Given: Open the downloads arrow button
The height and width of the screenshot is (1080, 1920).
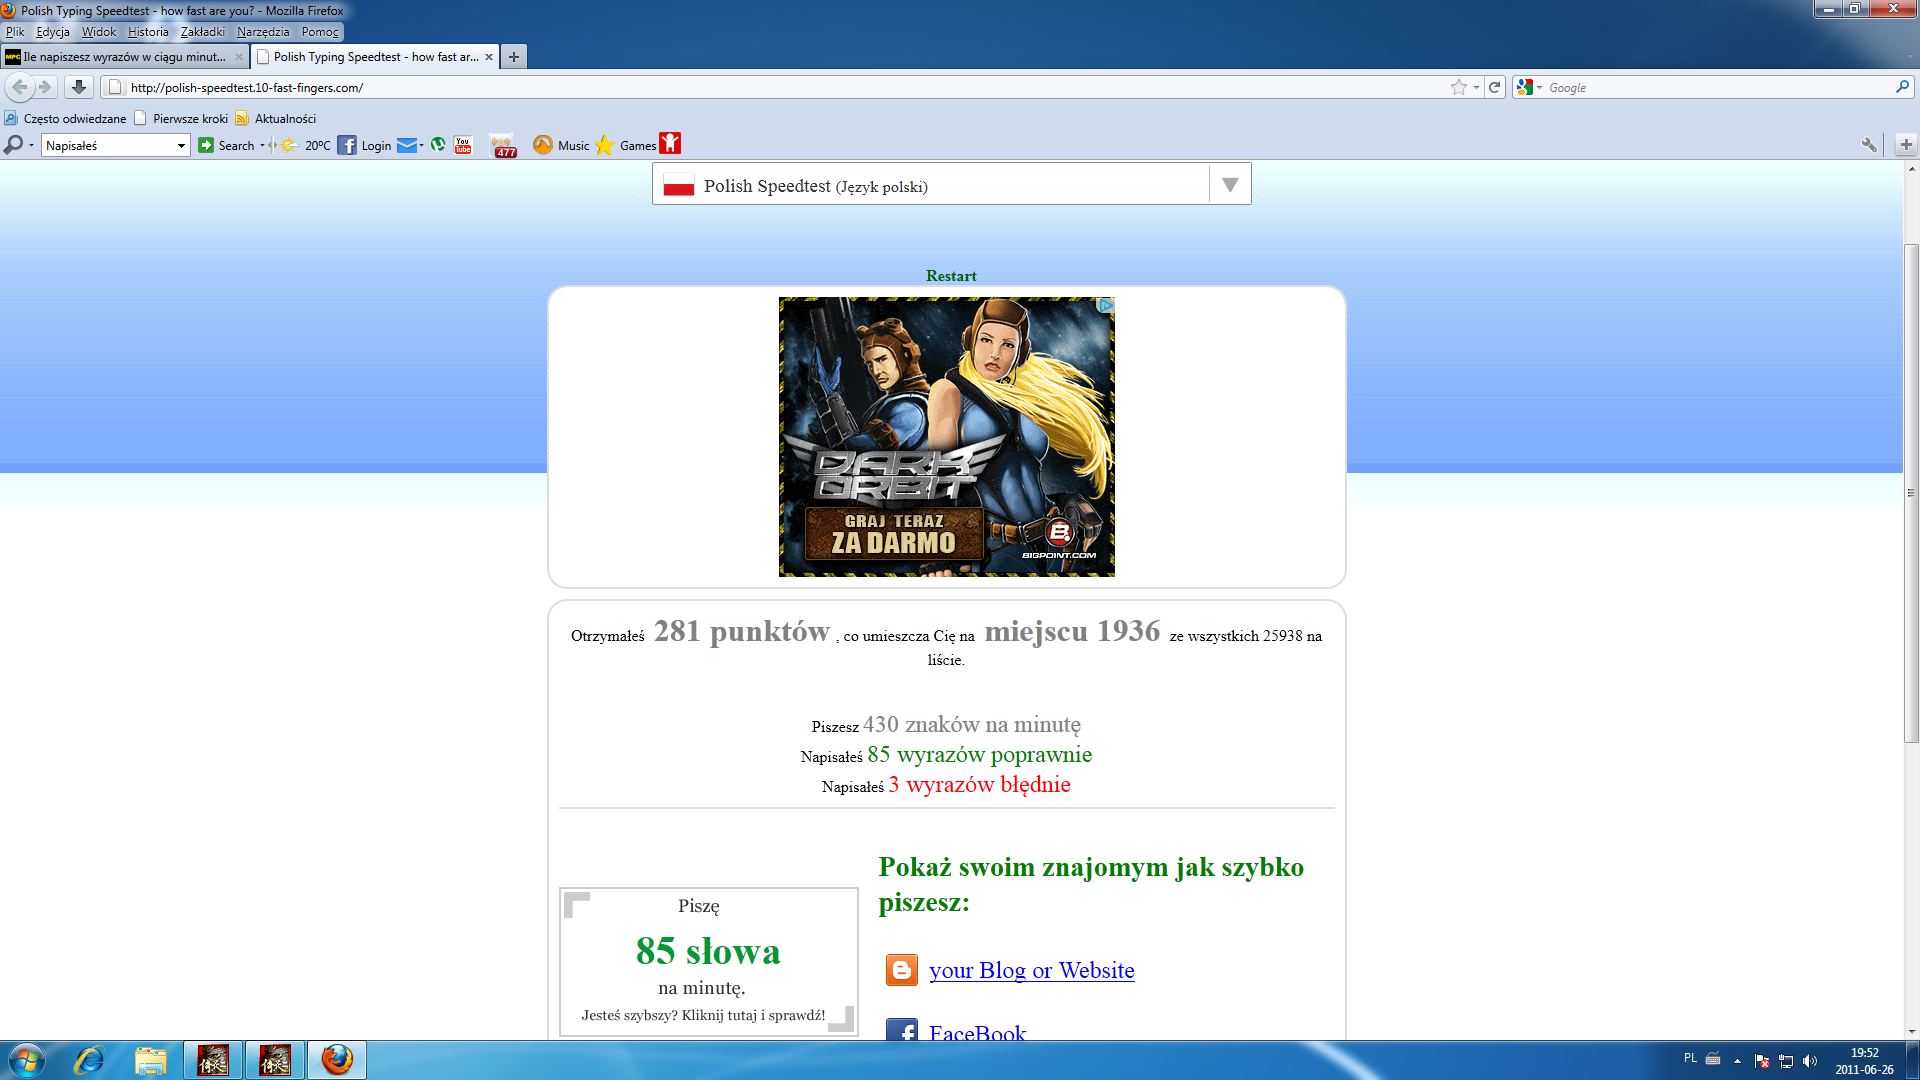Looking at the screenshot, I should 79,87.
